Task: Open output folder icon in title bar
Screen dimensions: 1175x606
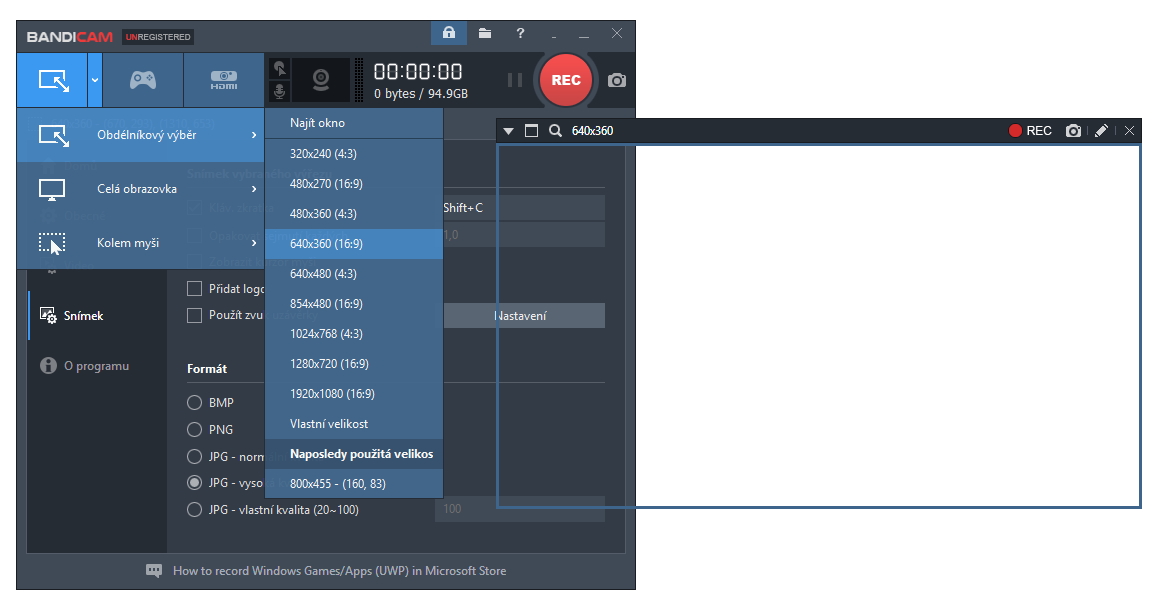Action: point(485,33)
